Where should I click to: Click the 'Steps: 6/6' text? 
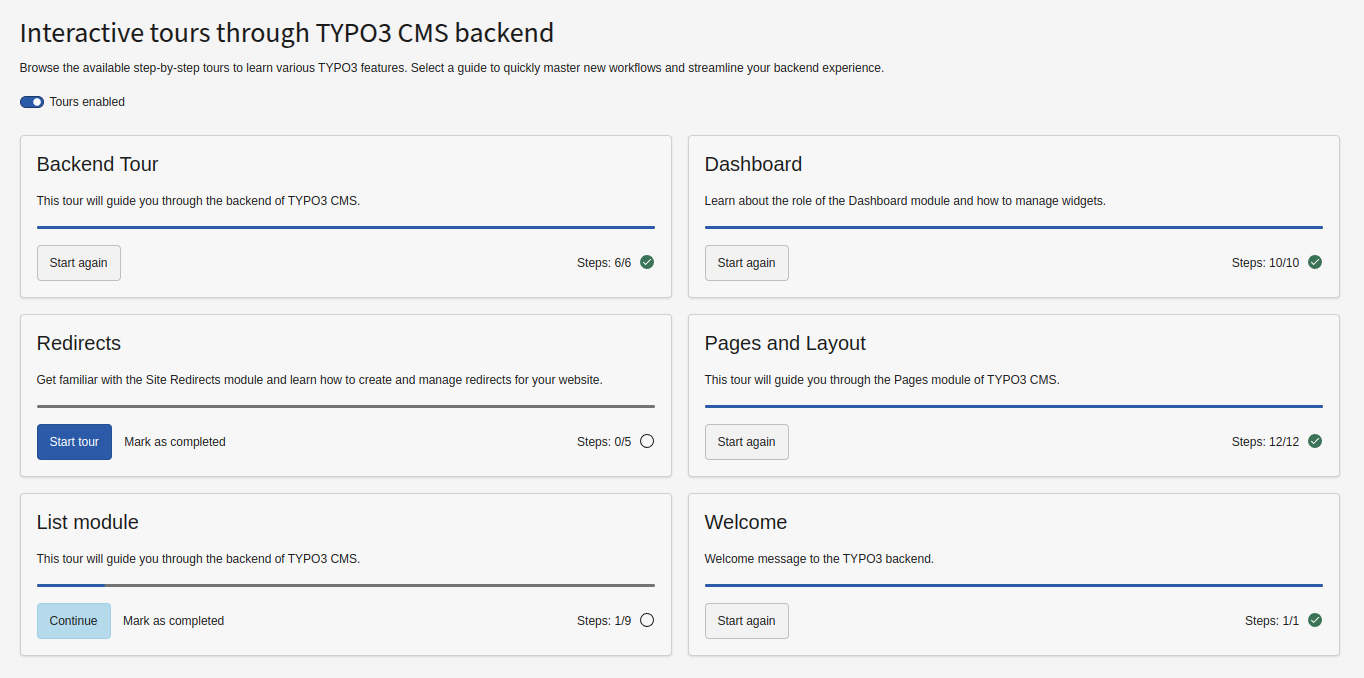(x=604, y=263)
